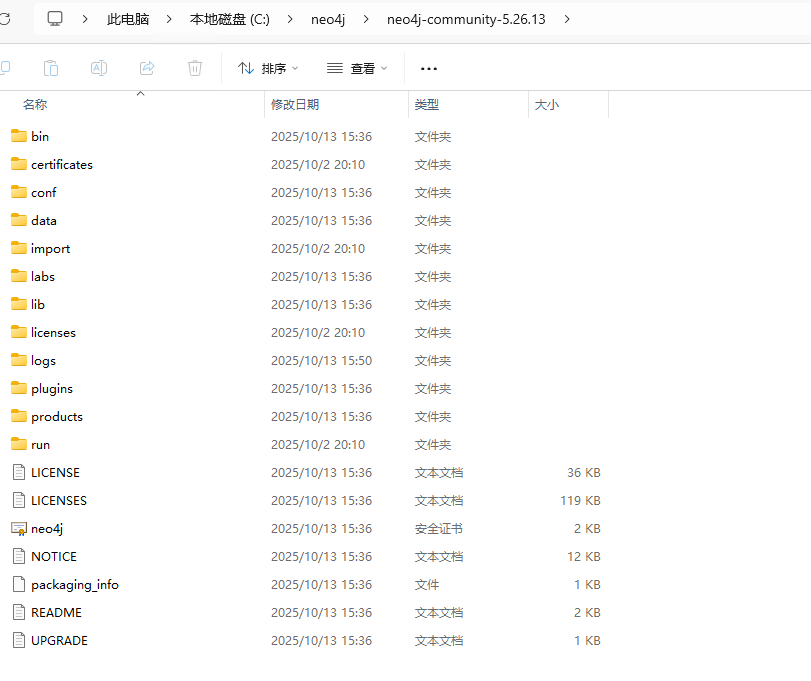Select the LICENSES file name
The height and width of the screenshot is (681, 811).
pos(59,501)
